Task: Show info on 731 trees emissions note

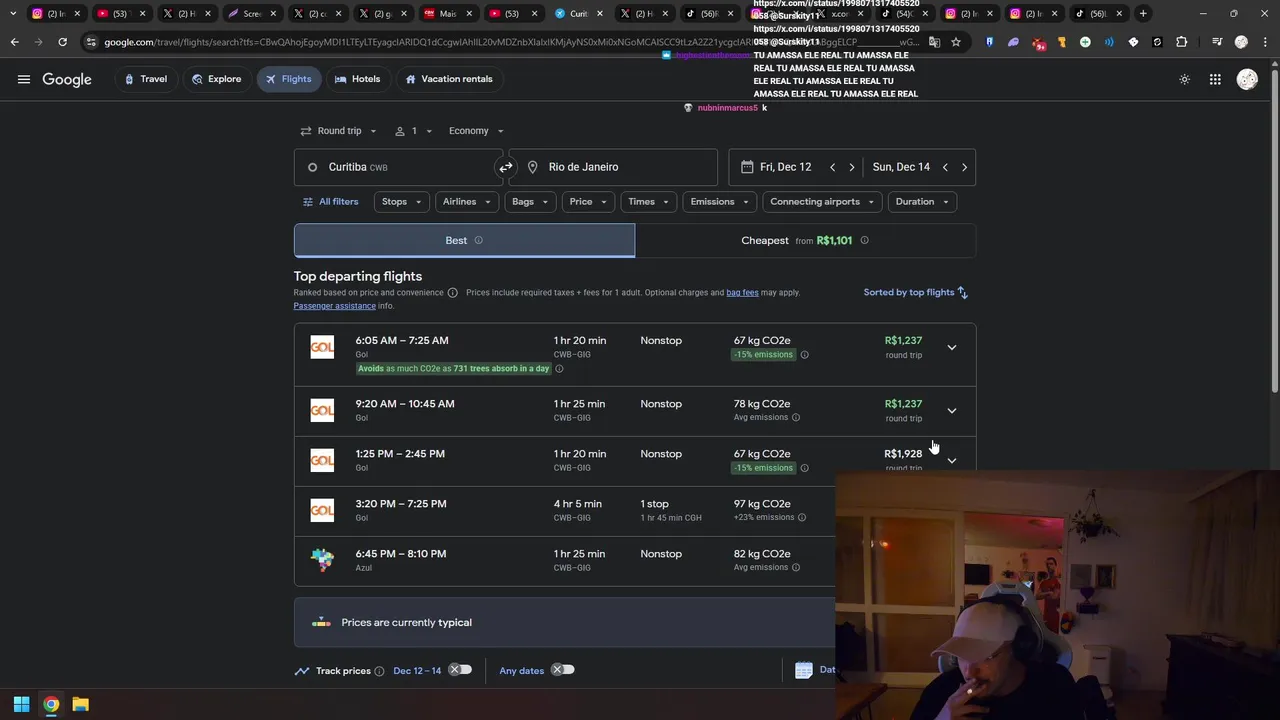Action: coord(559,369)
